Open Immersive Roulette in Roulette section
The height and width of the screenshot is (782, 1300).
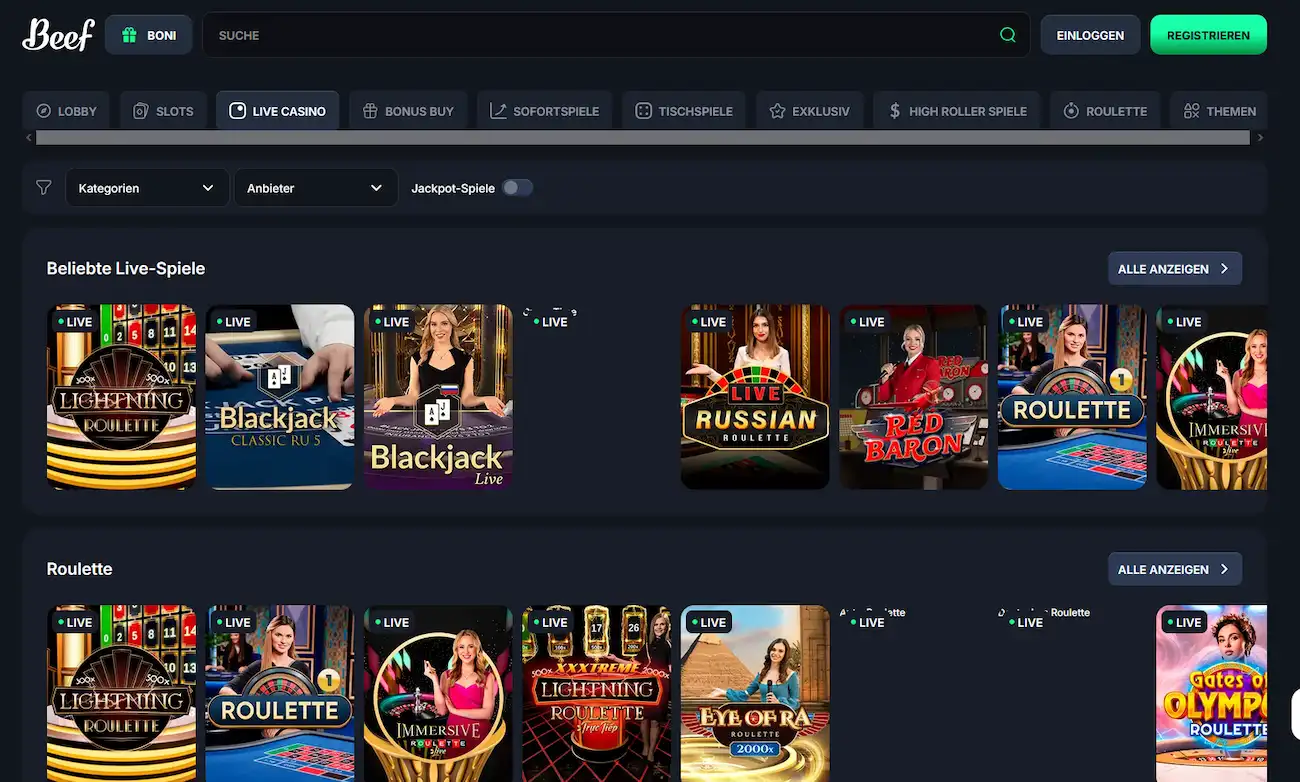click(x=438, y=693)
